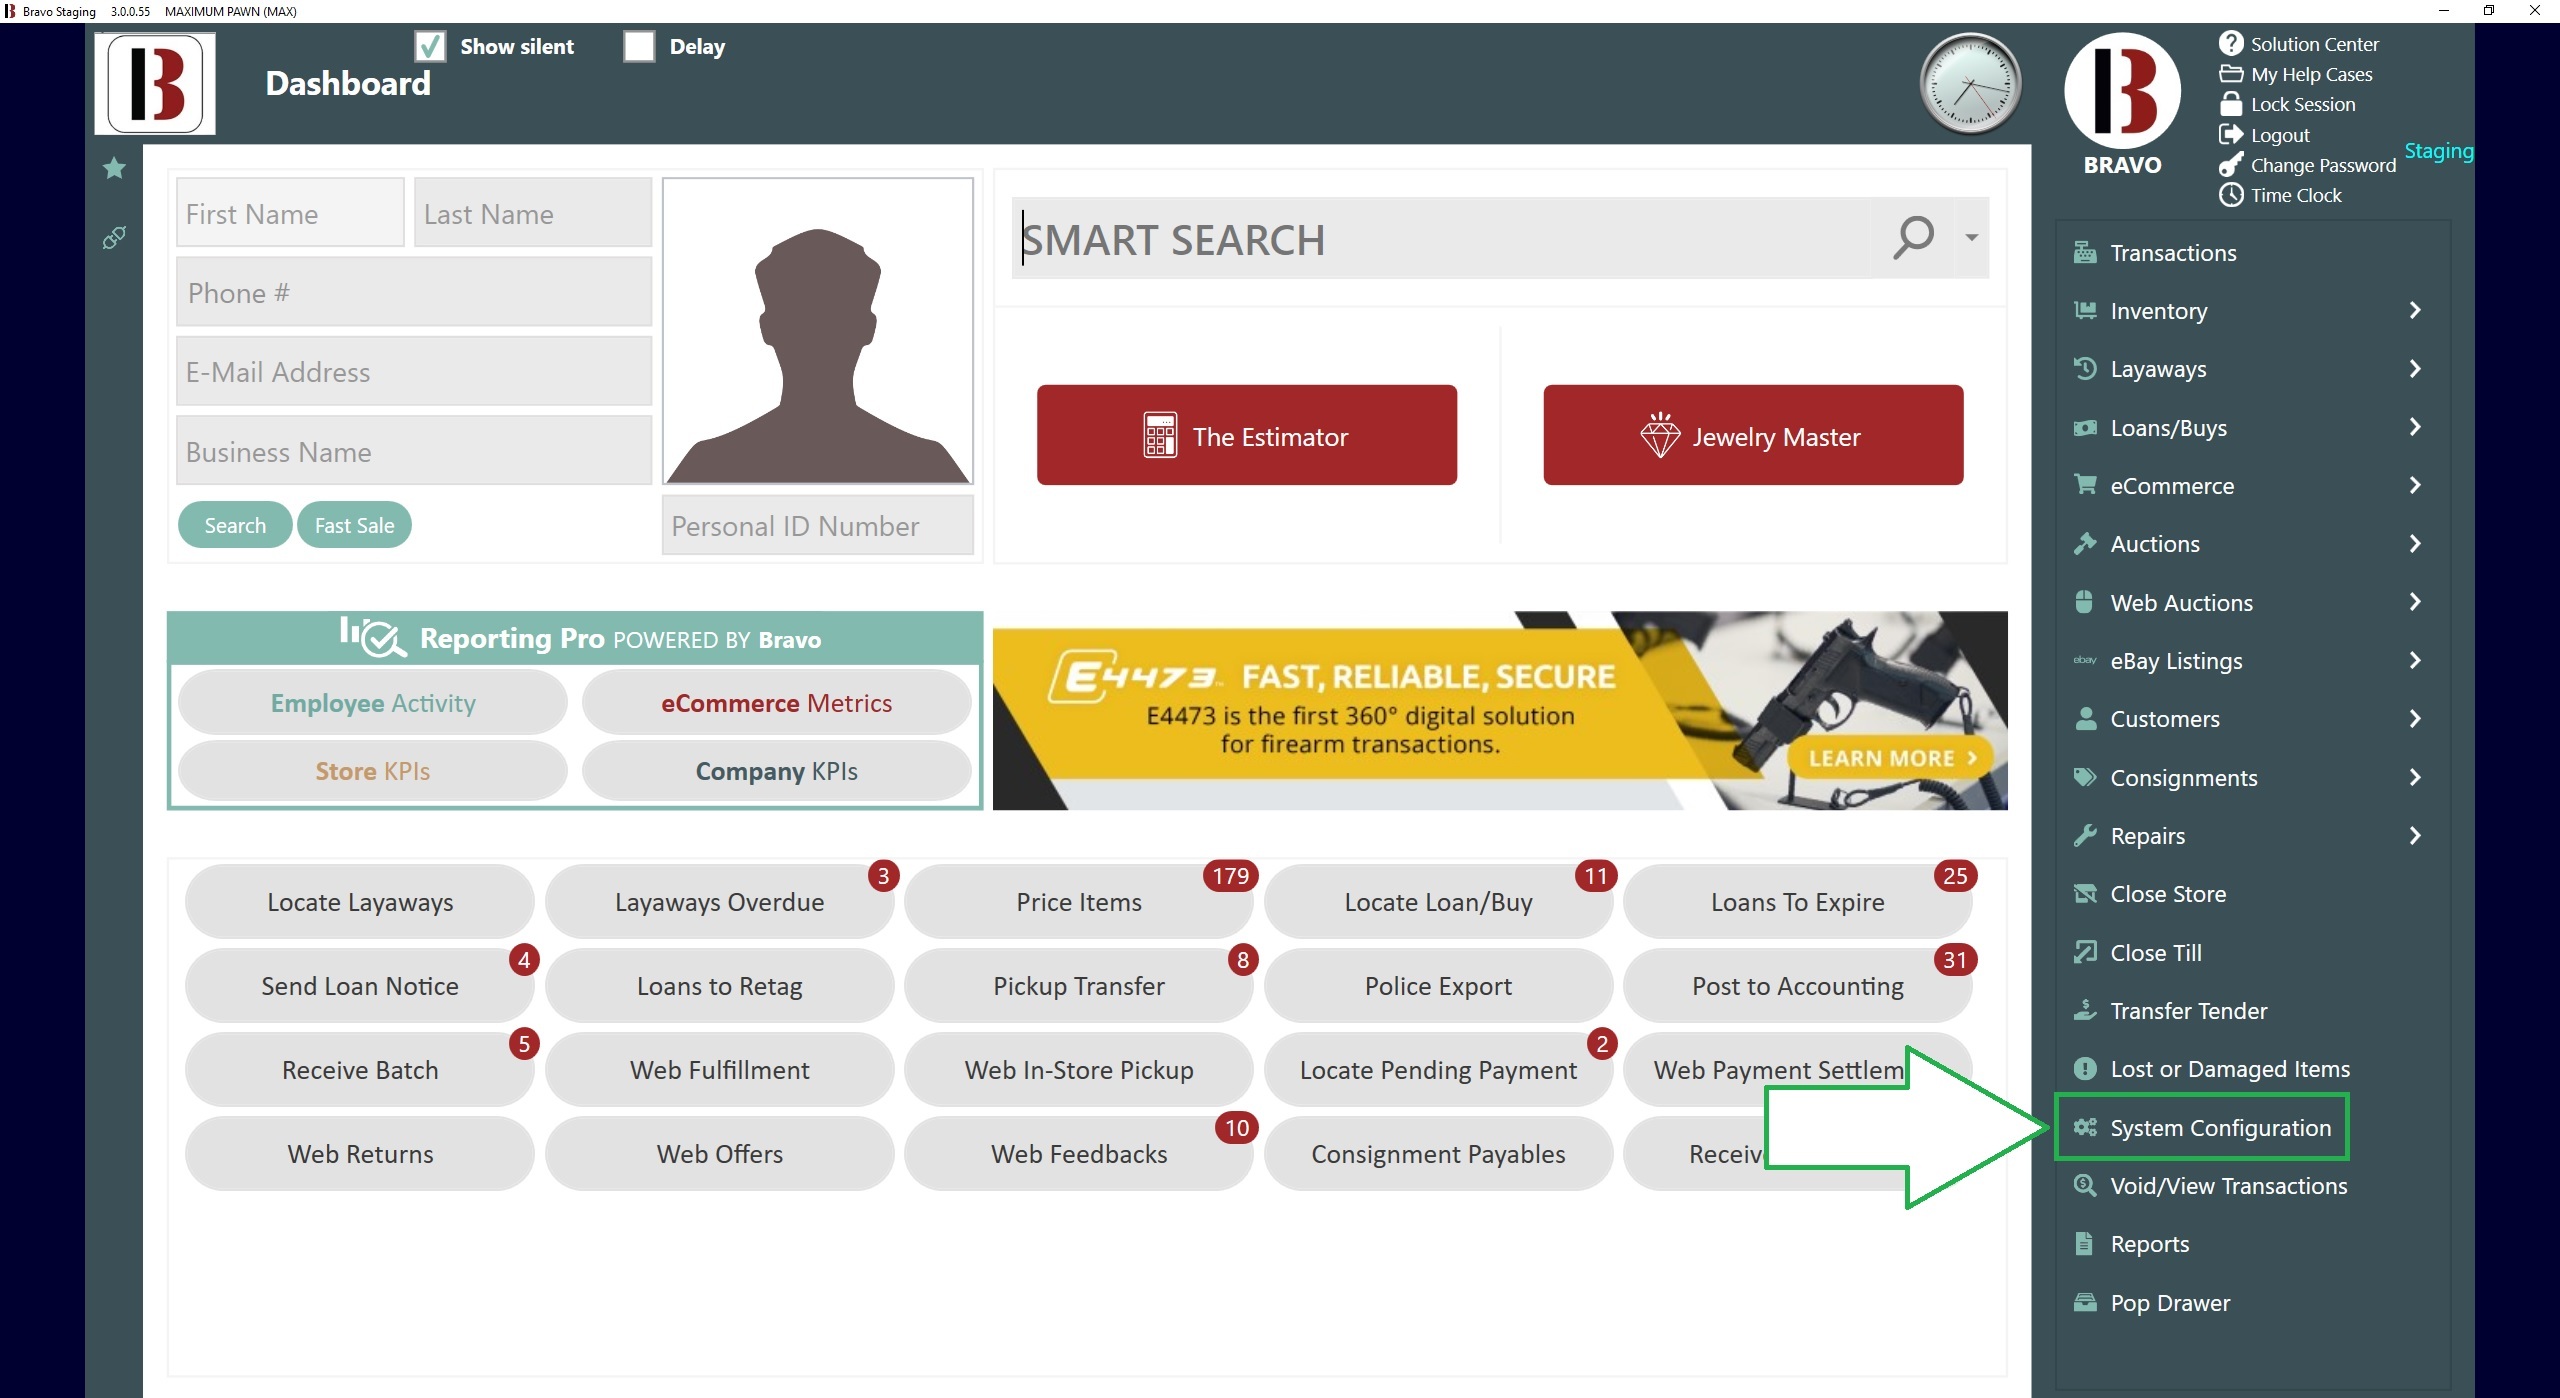2560x1398 pixels.
Task: Launch The Estimator
Action: [1246, 435]
